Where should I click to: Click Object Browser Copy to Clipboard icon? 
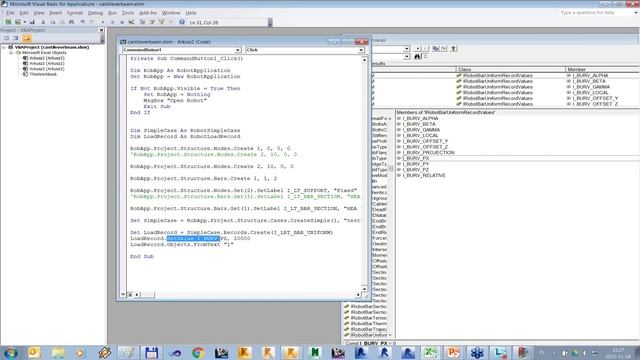pyautogui.click(x=436, y=49)
